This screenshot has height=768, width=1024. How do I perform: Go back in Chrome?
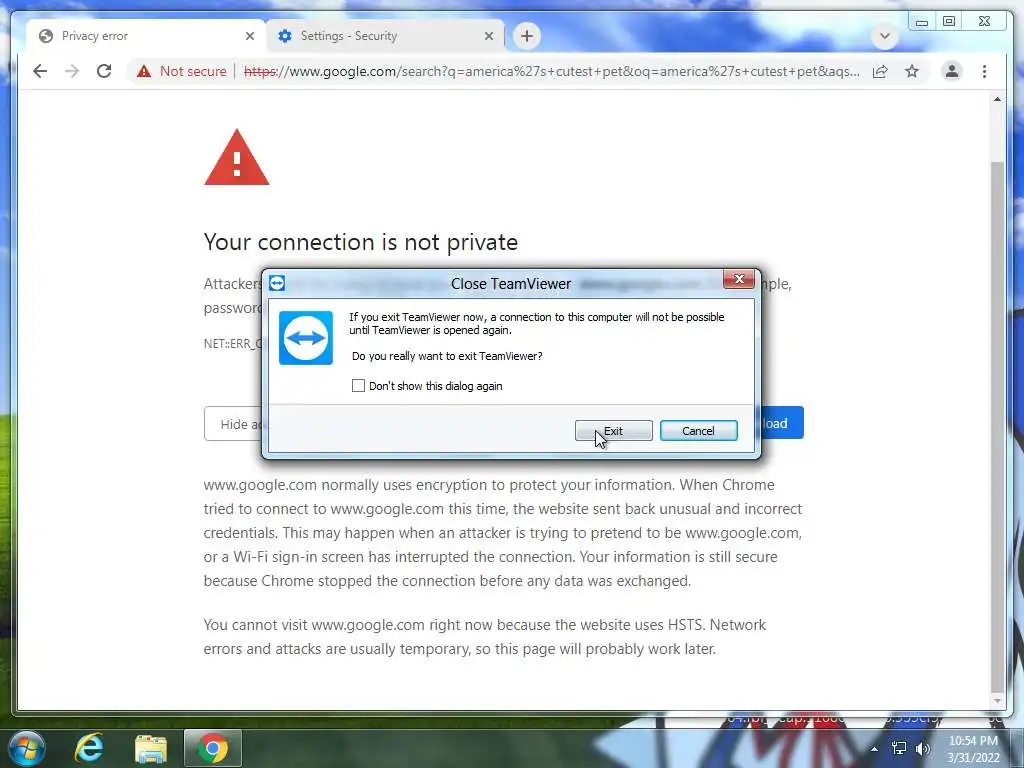(40, 71)
